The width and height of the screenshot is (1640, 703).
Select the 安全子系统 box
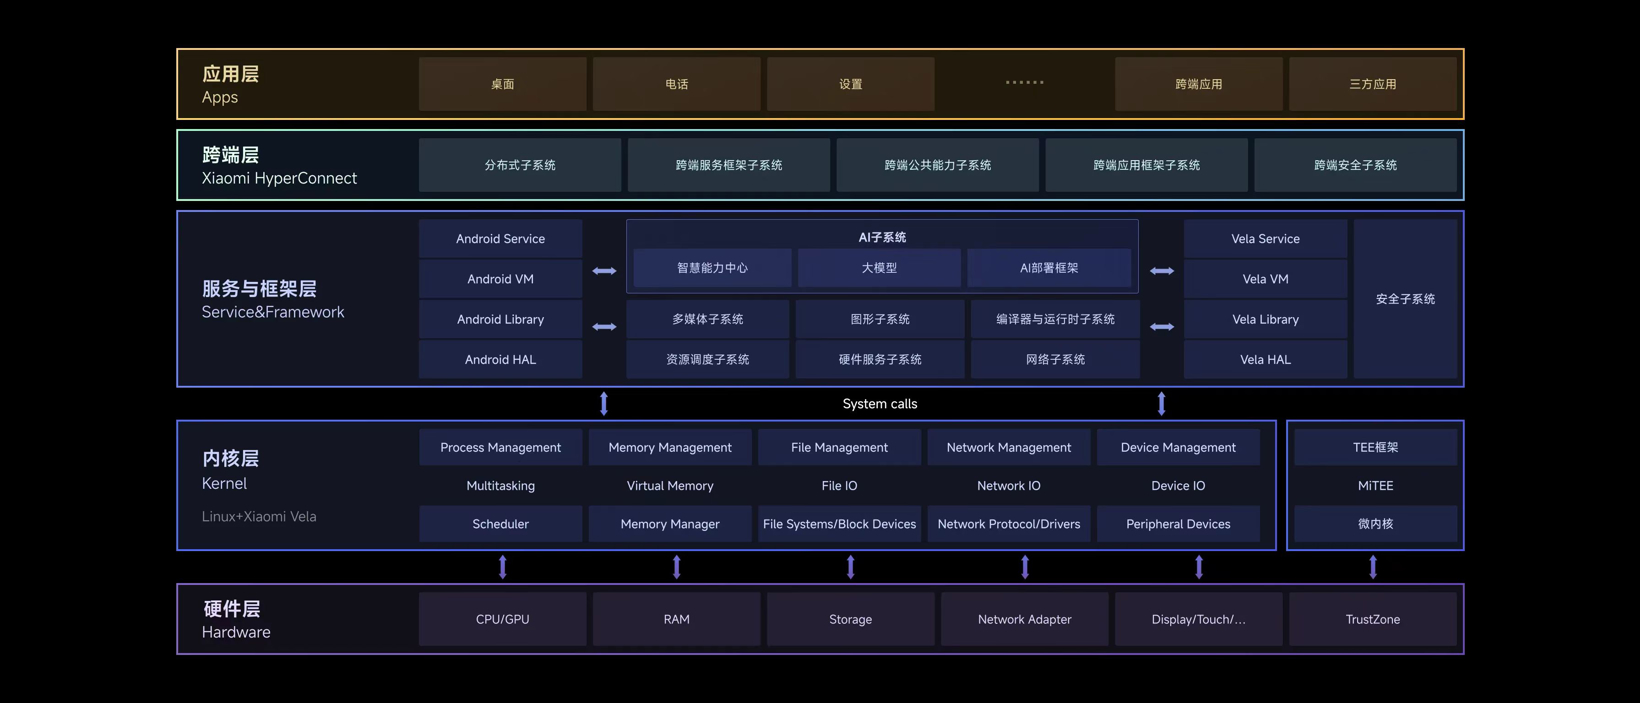[x=1405, y=299]
